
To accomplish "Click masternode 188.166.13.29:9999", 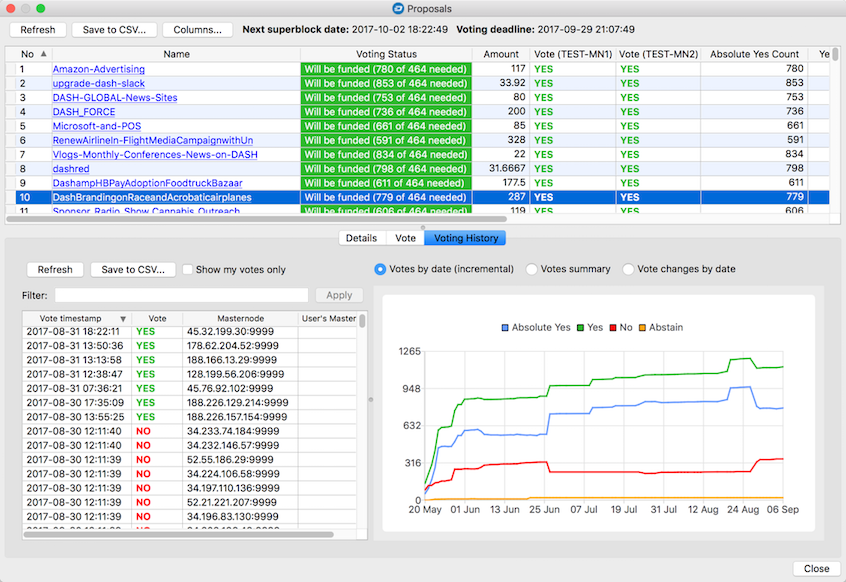I will point(232,360).
